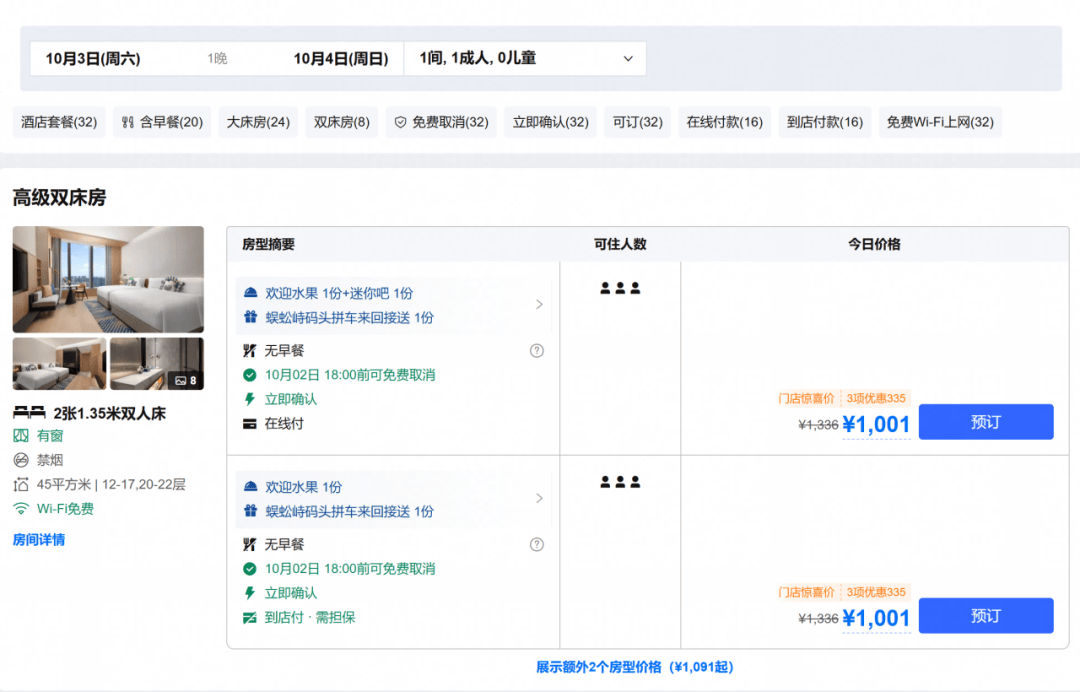
Task: Click the help icon beside 无早餐 in 到店付 option
Action: 537,545
